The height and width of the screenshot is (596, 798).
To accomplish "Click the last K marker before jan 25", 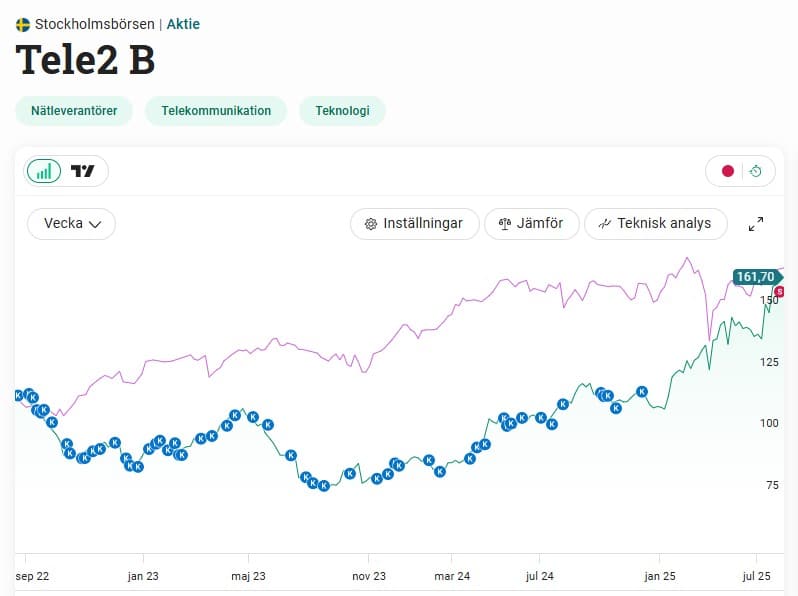I will point(642,392).
